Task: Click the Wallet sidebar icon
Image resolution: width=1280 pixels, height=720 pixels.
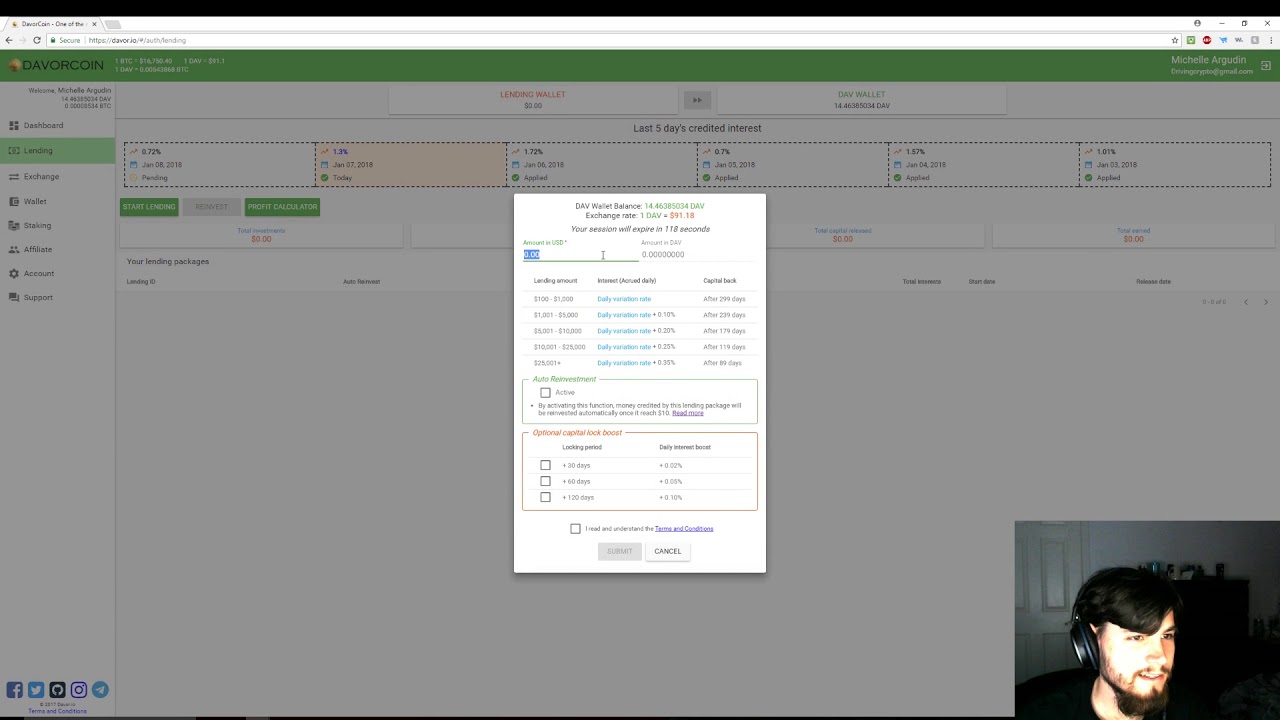Action: point(14,202)
